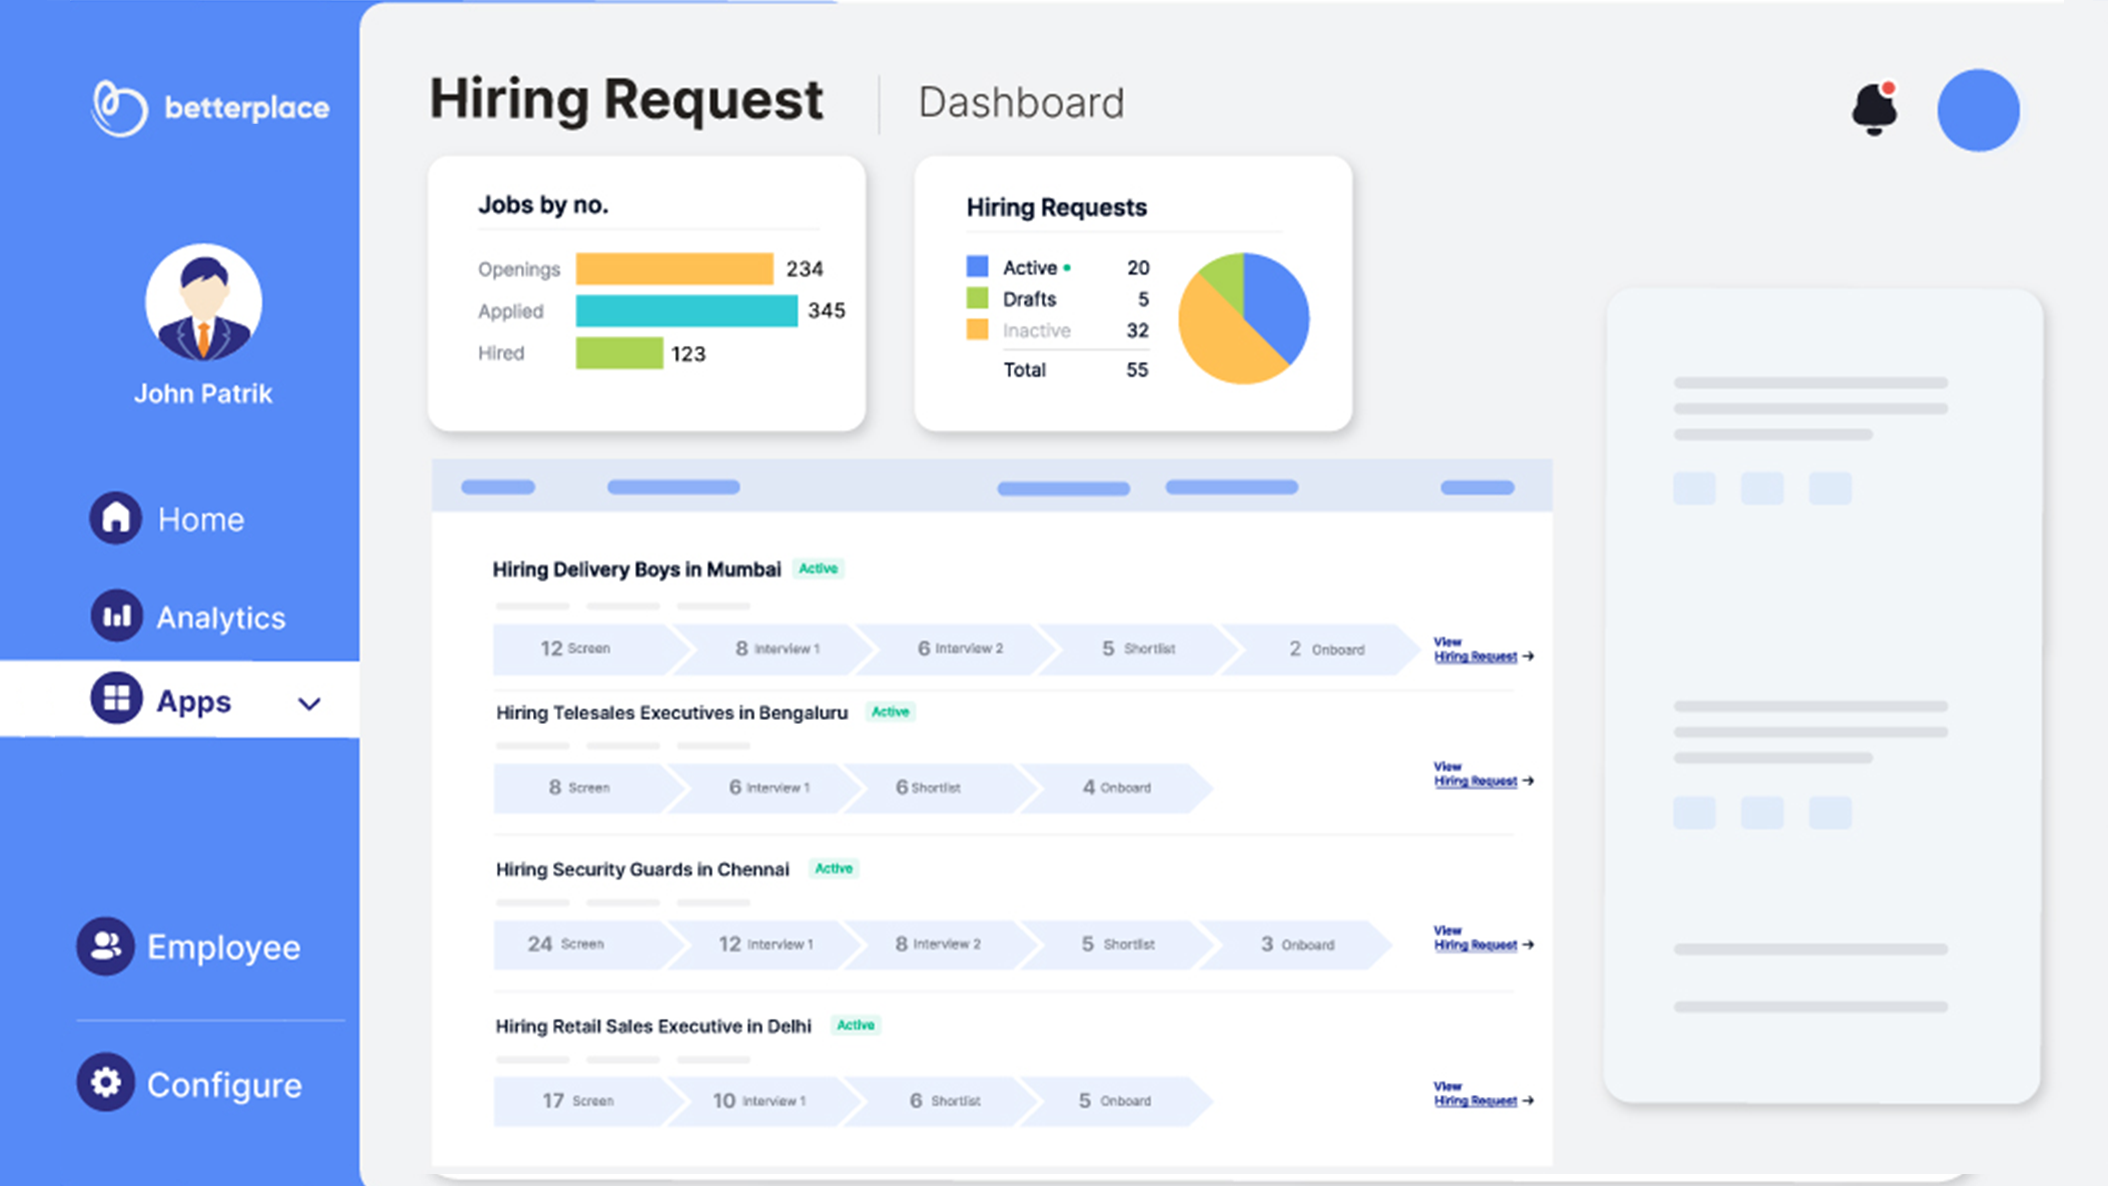Expand the Apps chevron dropdown

[309, 703]
